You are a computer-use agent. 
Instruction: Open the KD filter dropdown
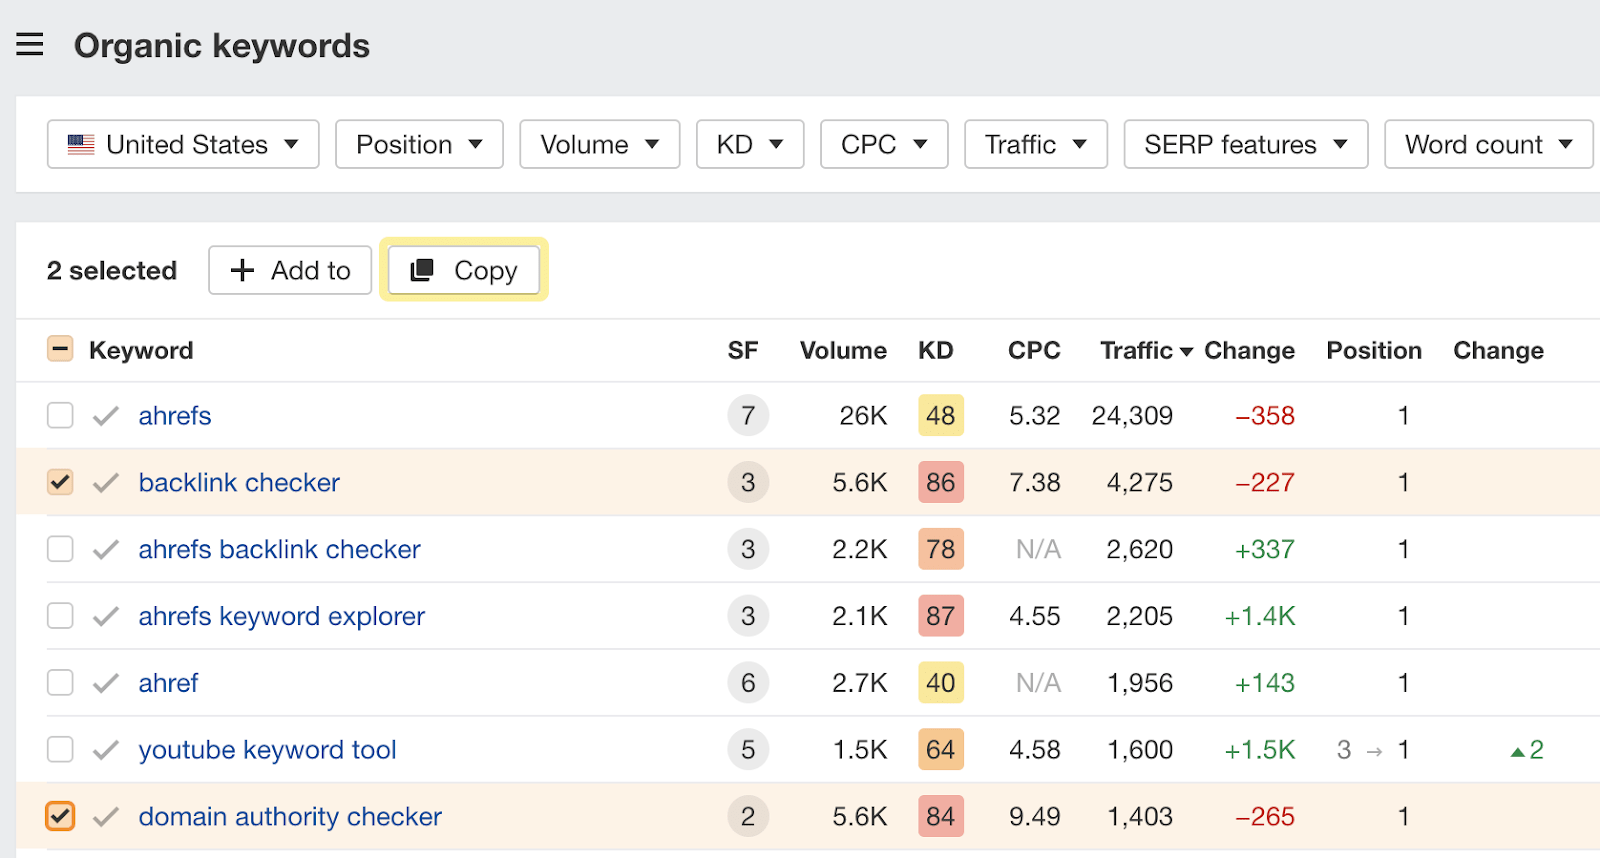(x=749, y=145)
